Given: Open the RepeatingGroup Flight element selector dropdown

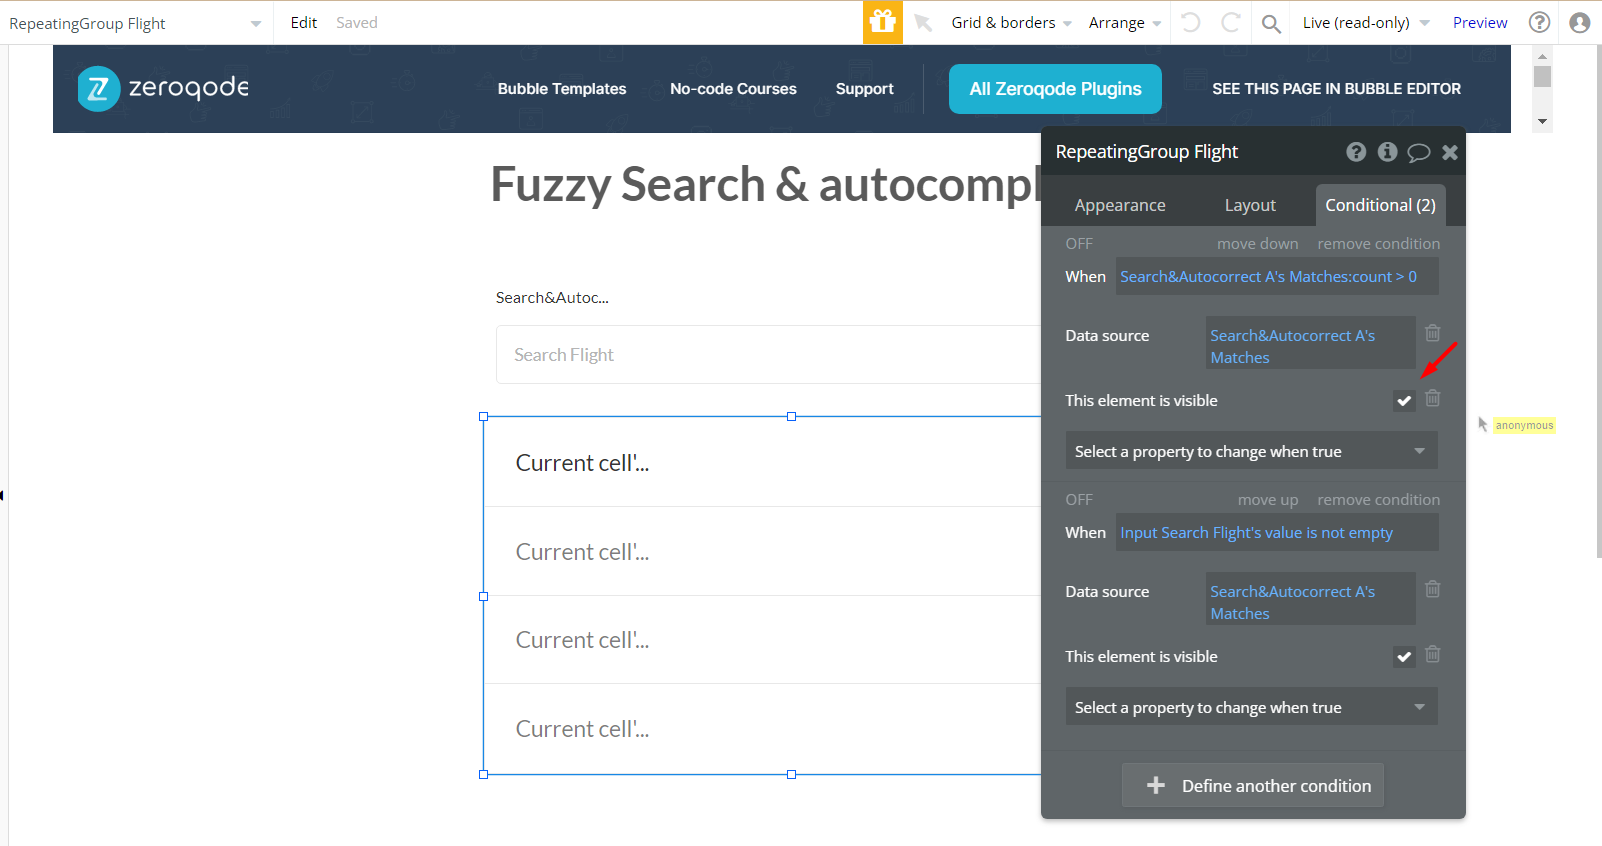Looking at the screenshot, I should [x=135, y=23].
